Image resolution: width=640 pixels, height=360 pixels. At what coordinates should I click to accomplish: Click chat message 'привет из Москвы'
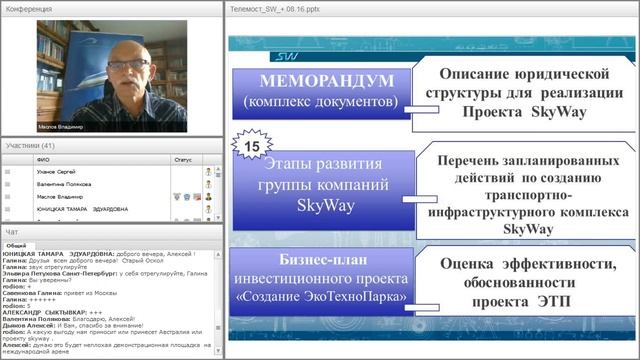60,293
